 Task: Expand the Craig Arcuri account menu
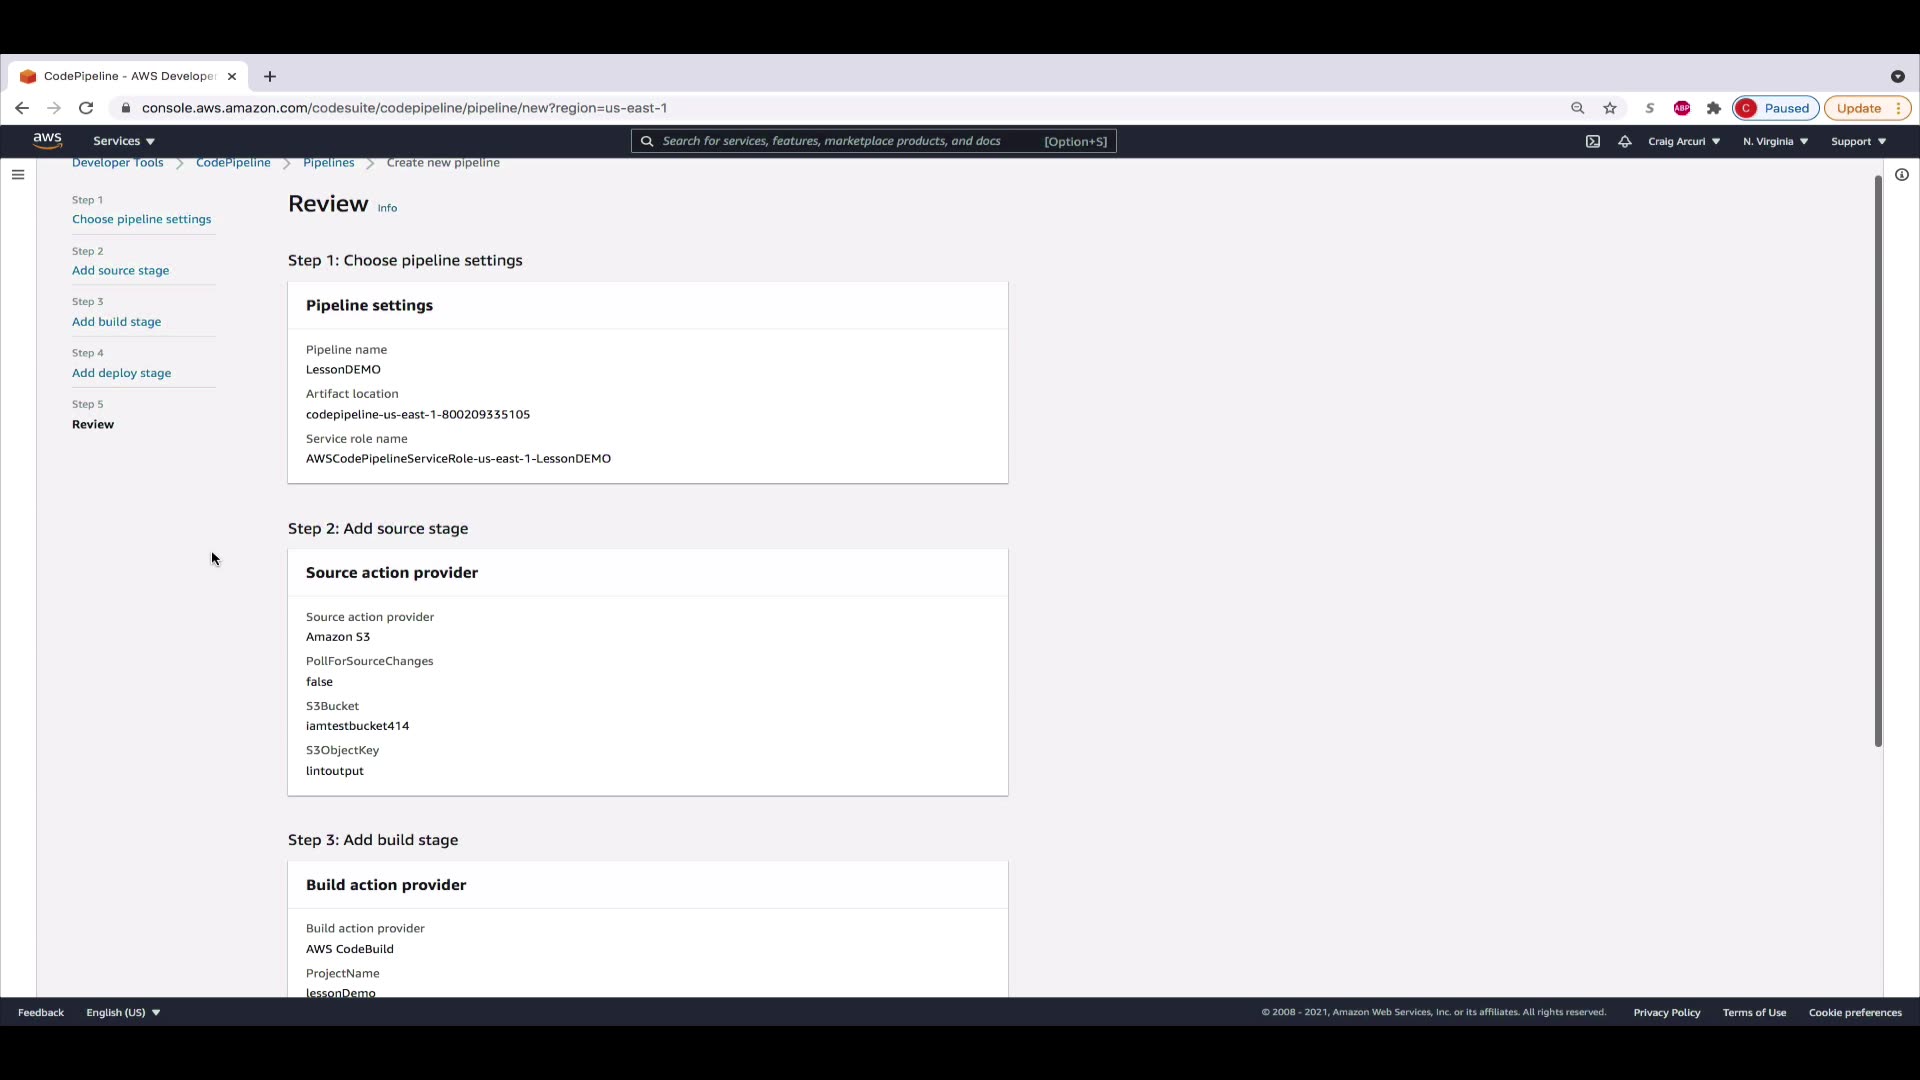click(1684, 141)
